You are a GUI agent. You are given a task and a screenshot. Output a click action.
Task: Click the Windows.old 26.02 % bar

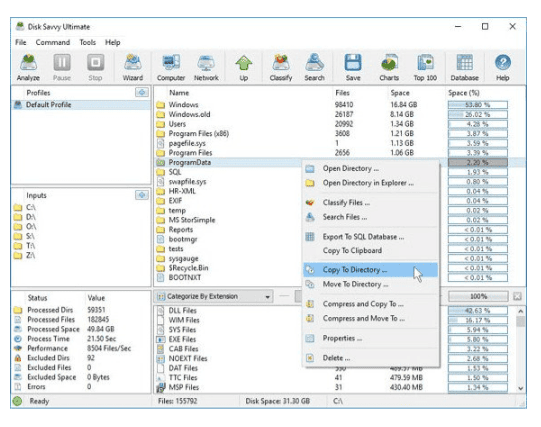click(478, 114)
